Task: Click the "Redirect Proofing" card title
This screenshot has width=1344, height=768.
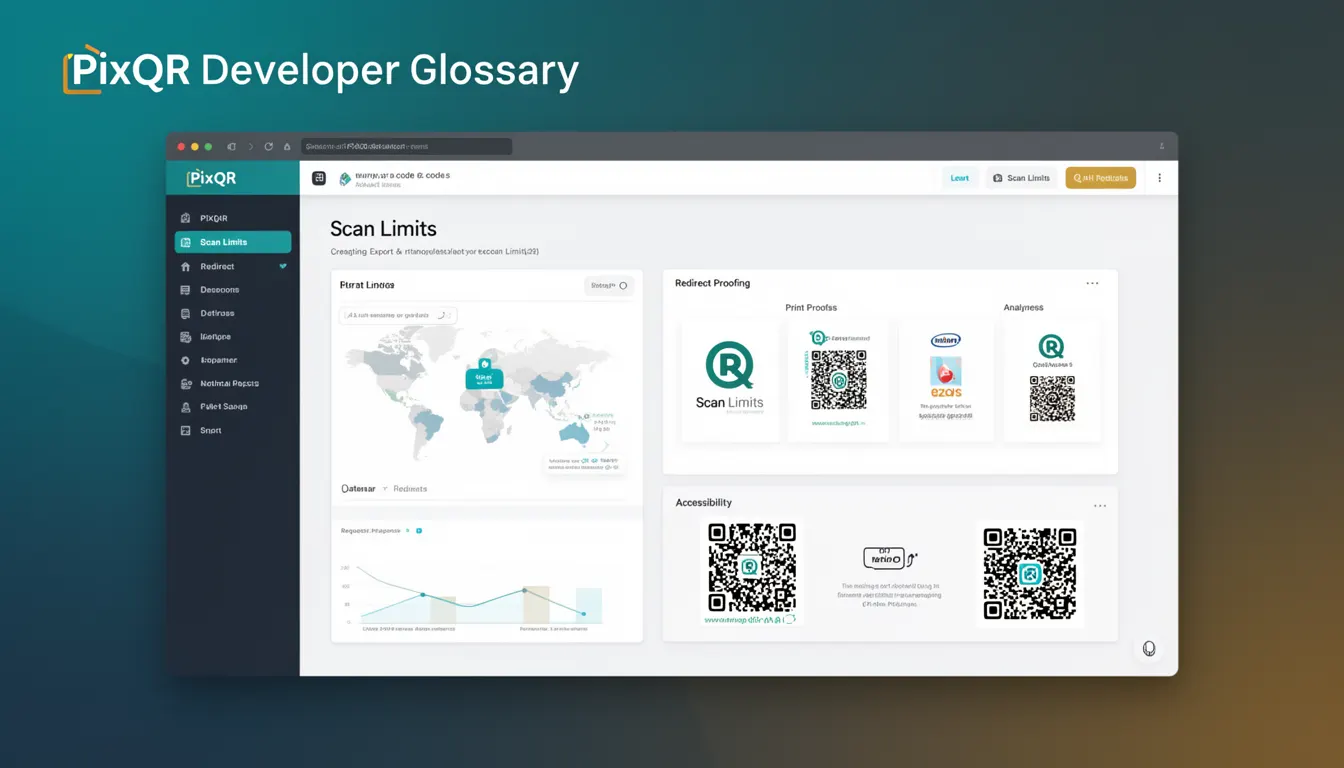Action: tap(712, 283)
